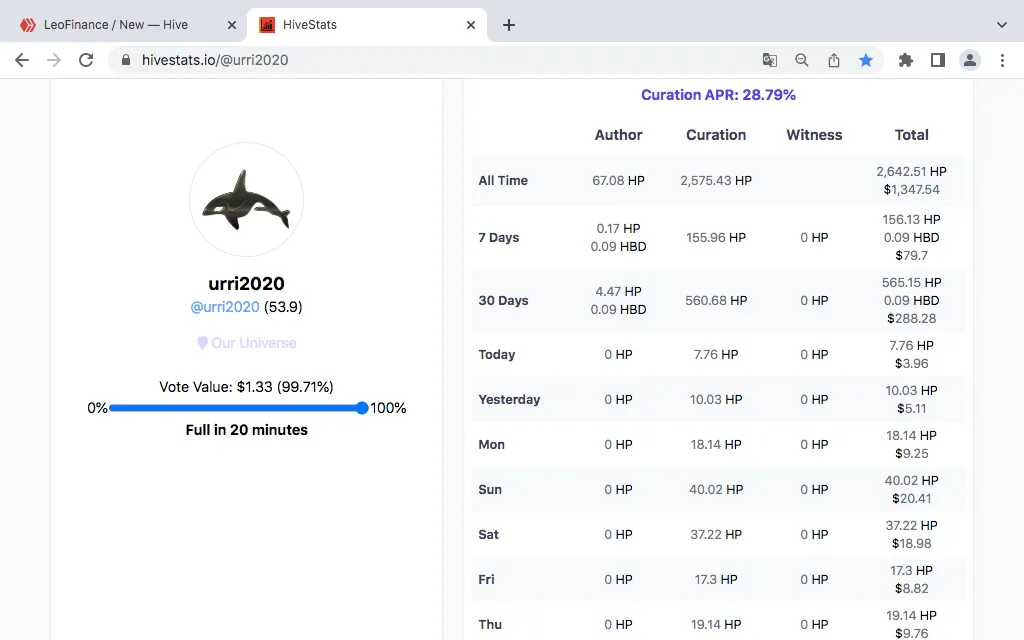This screenshot has width=1024, height=640.
Task: Open the user profile avatar icon
Action: 970,60
